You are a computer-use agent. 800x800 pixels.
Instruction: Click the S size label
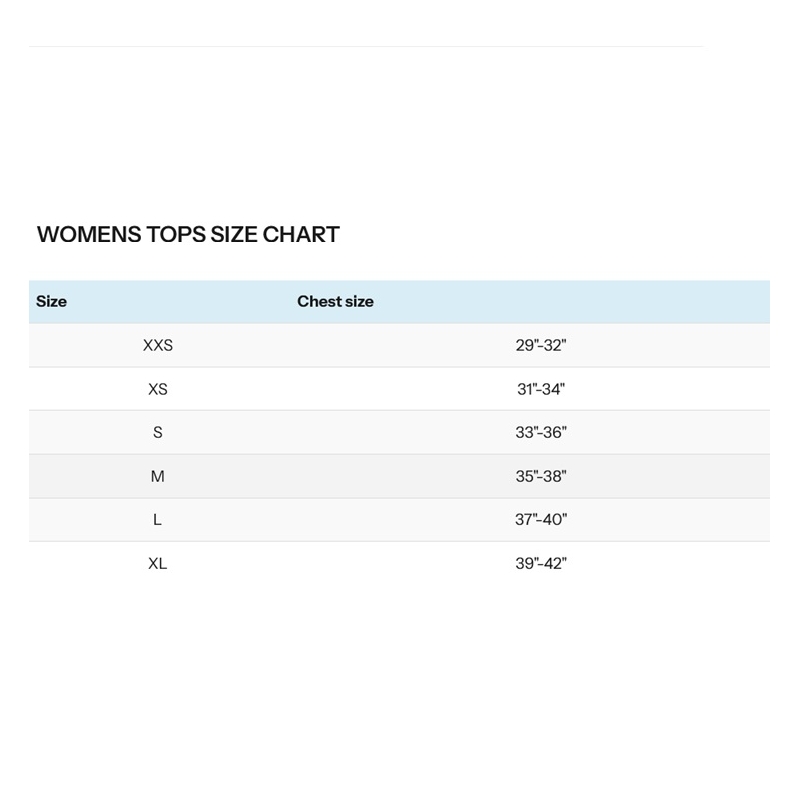158,433
